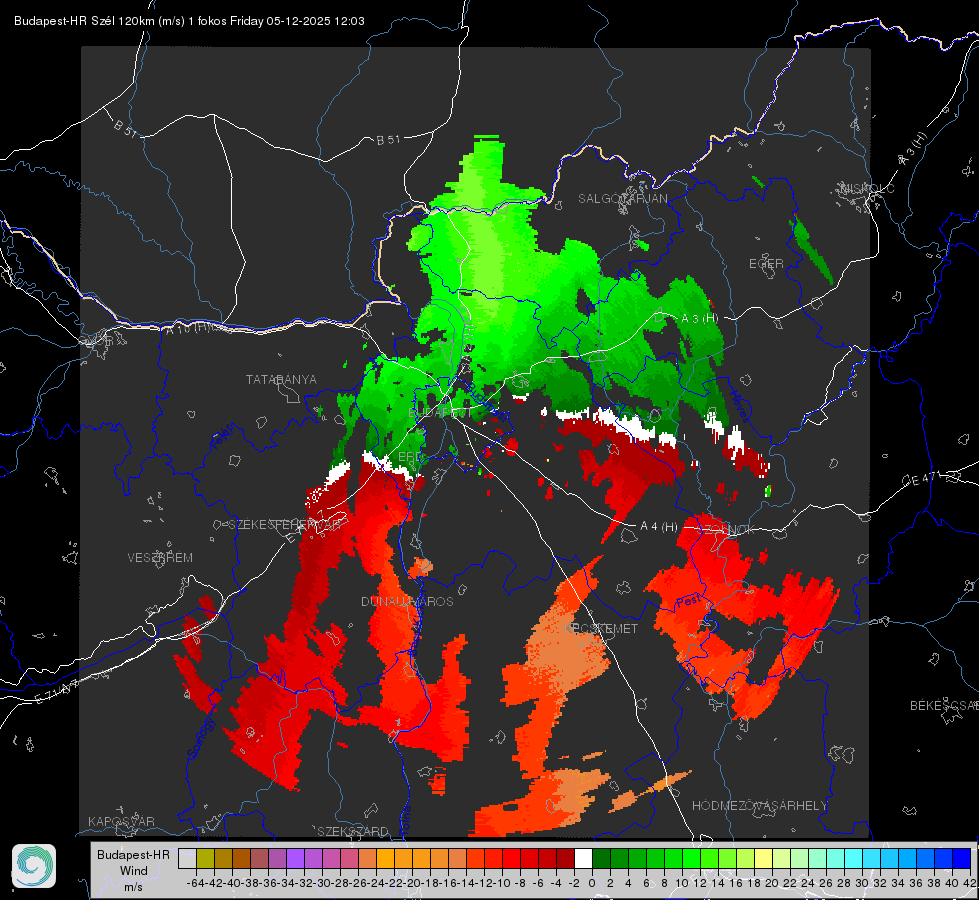The height and width of the screenshot is (900, 979).
Task: Click the HODMEZOVASARHELY city label
Action: pyautogui.click(x=759, y=806)
